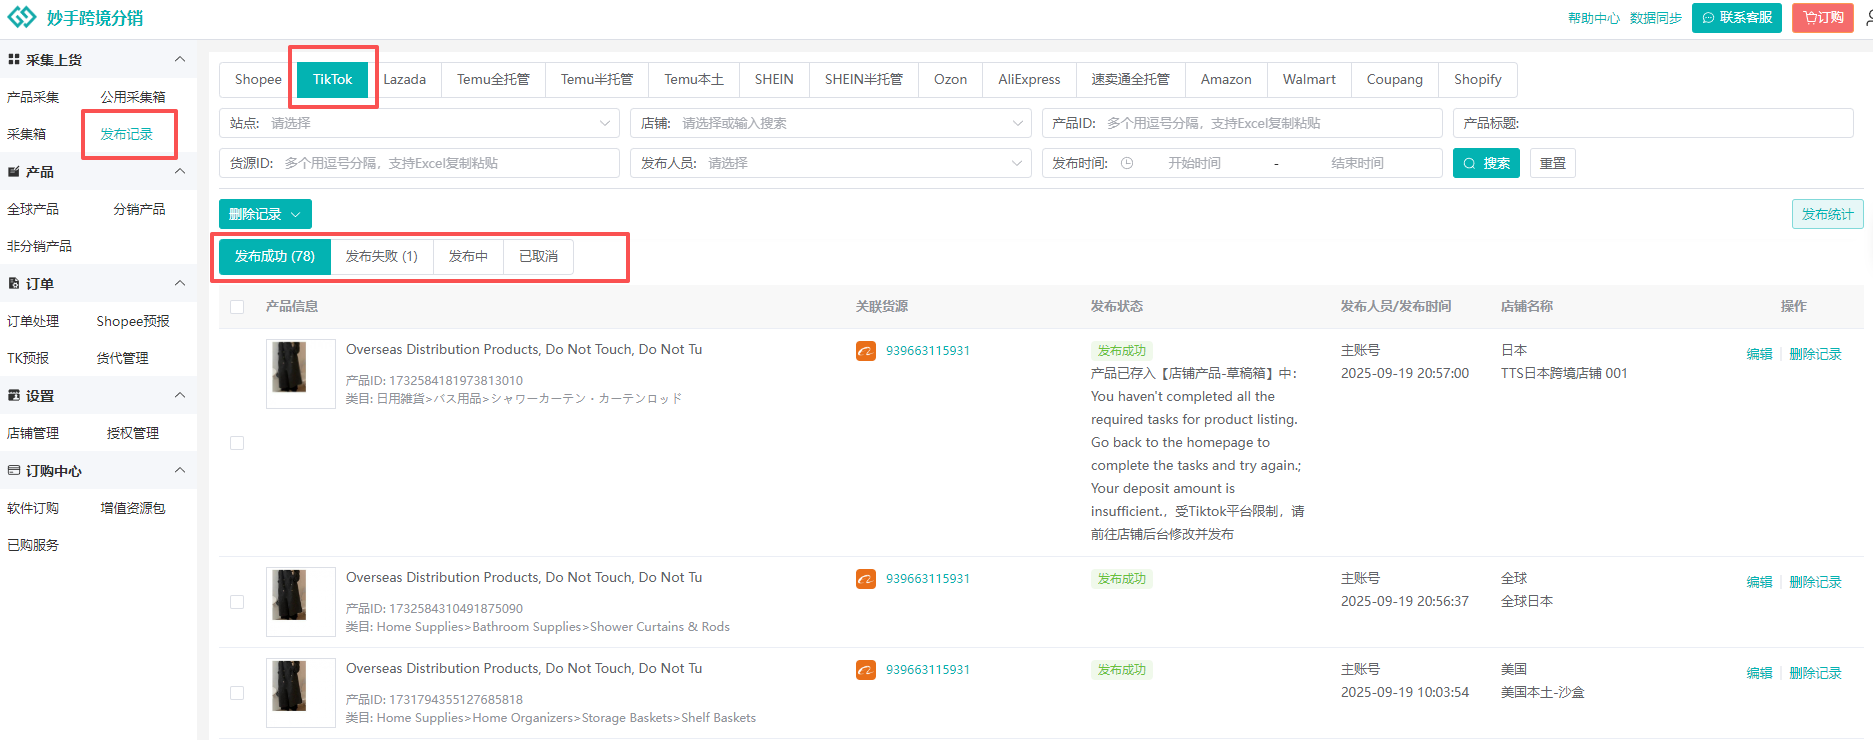Click the 1688 source icon in third row

click(x=865, y=670)
